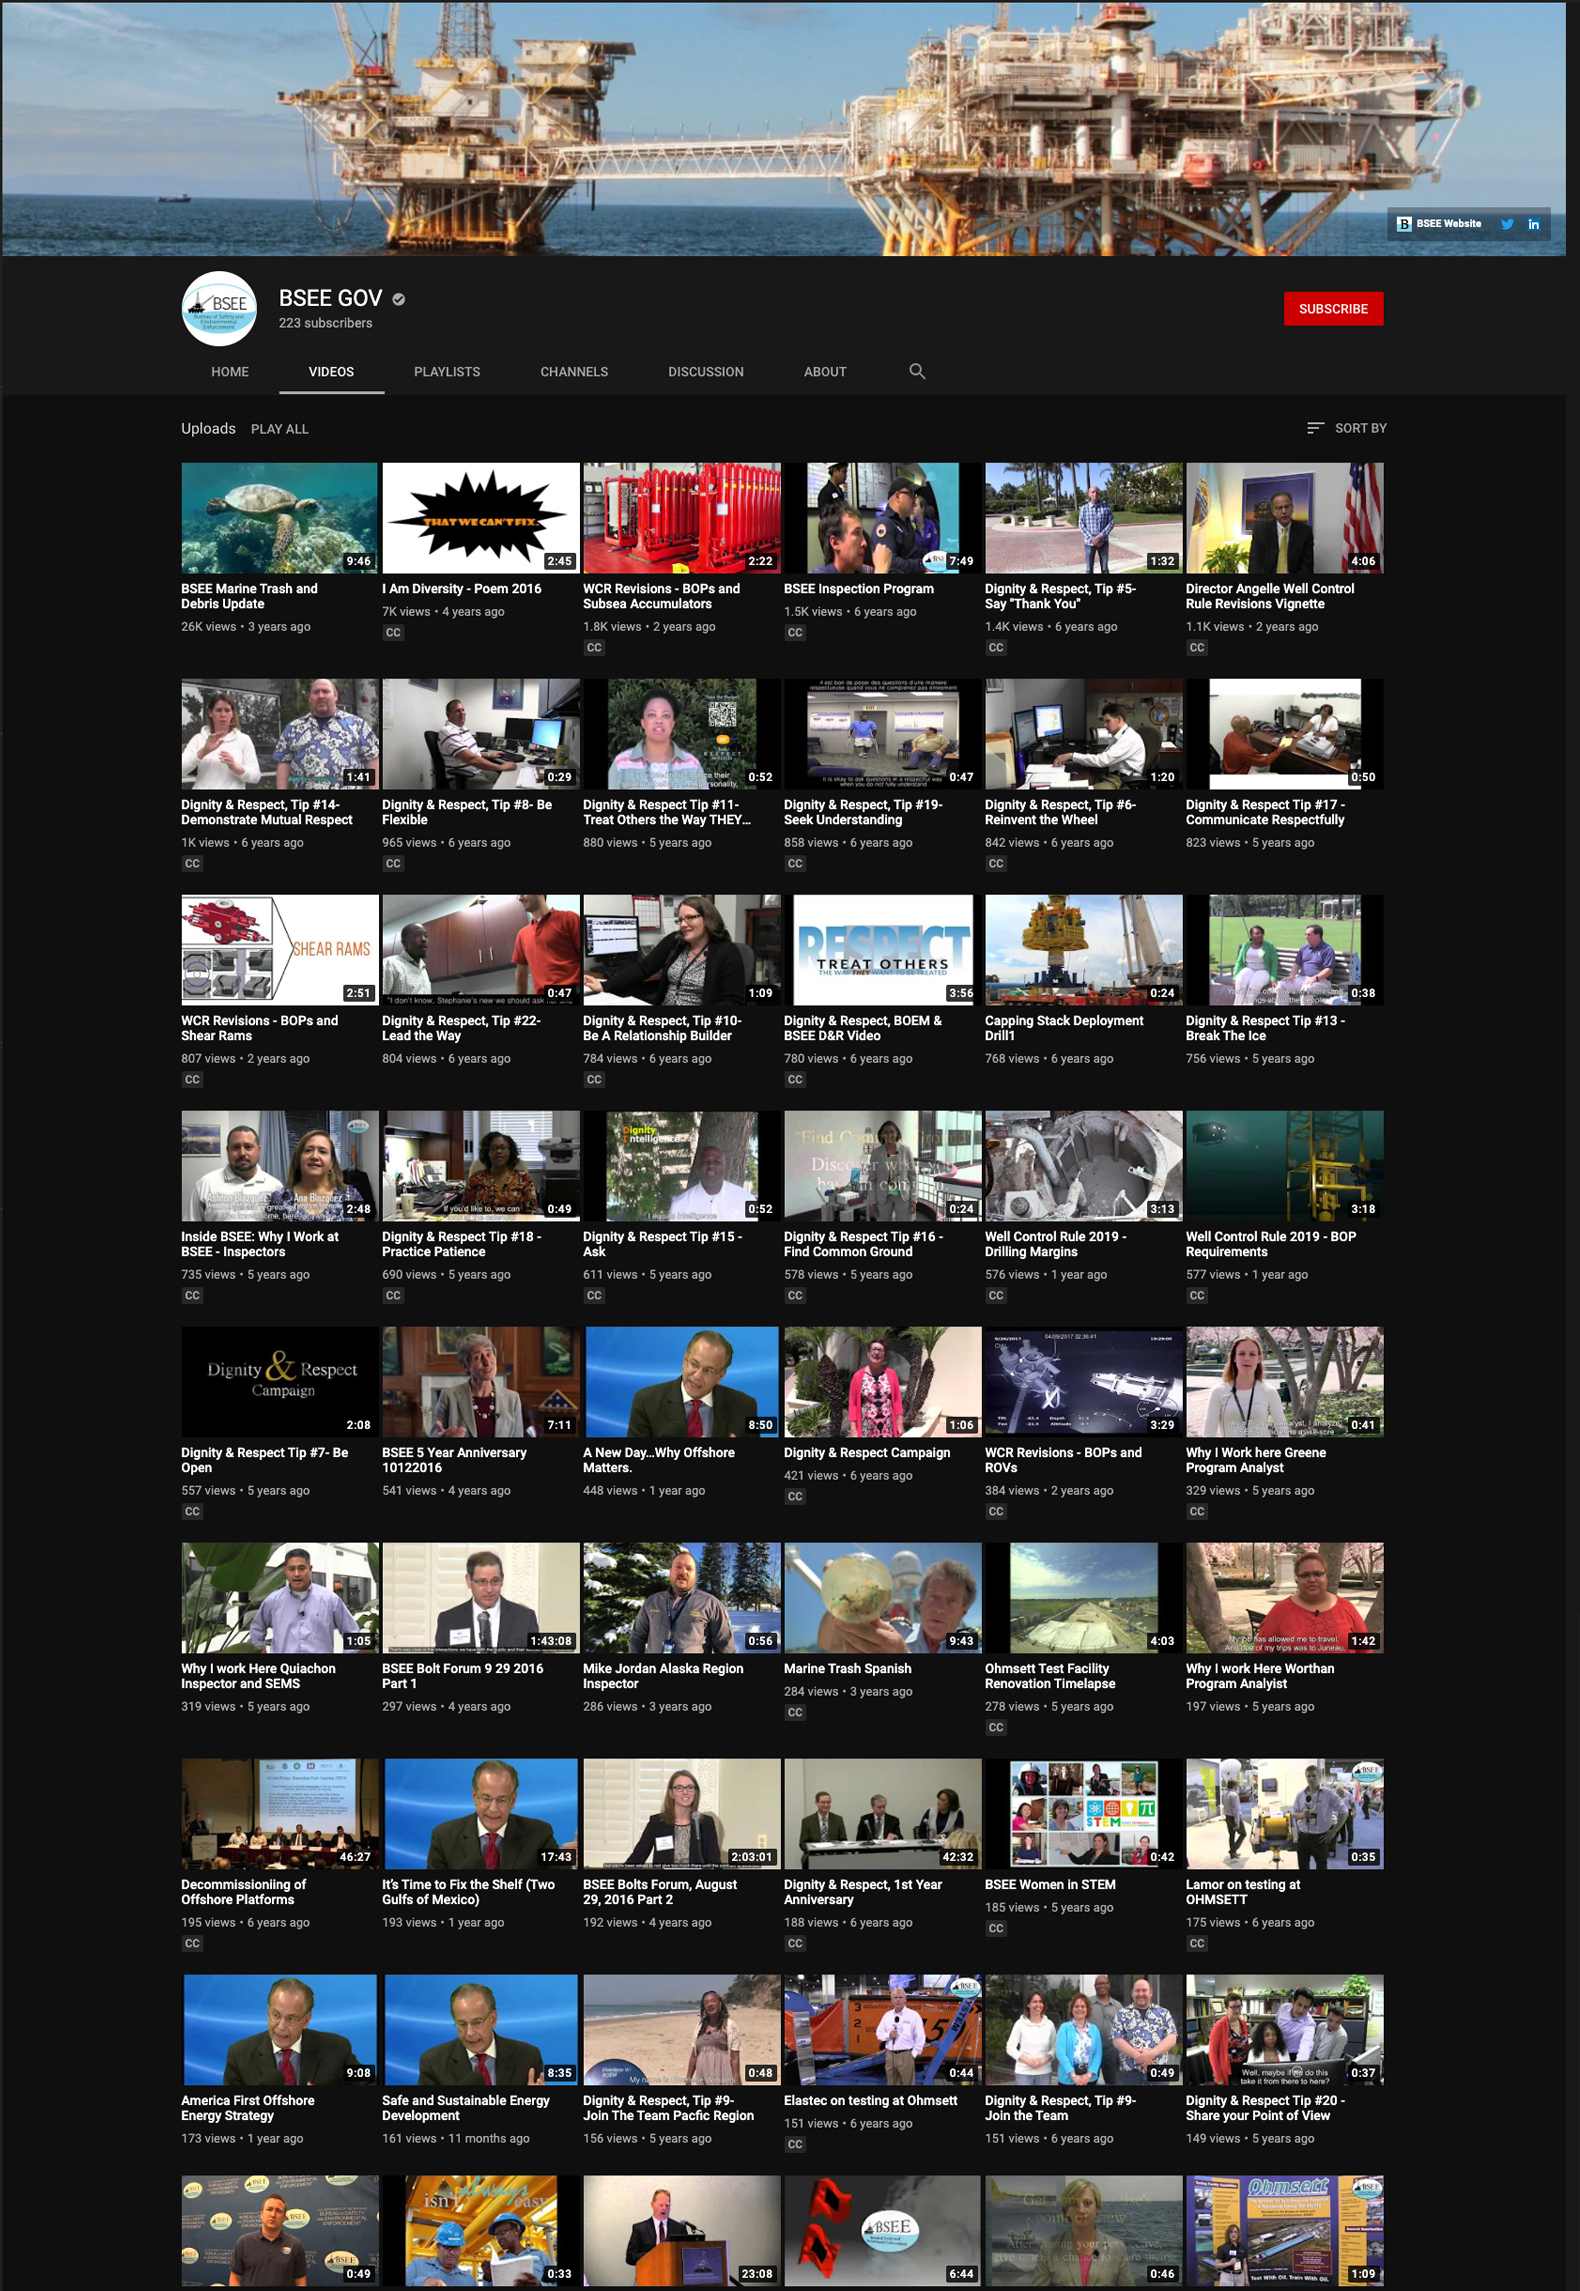Subscribe to BSEE GOV channel

(x=1333, y=309)
